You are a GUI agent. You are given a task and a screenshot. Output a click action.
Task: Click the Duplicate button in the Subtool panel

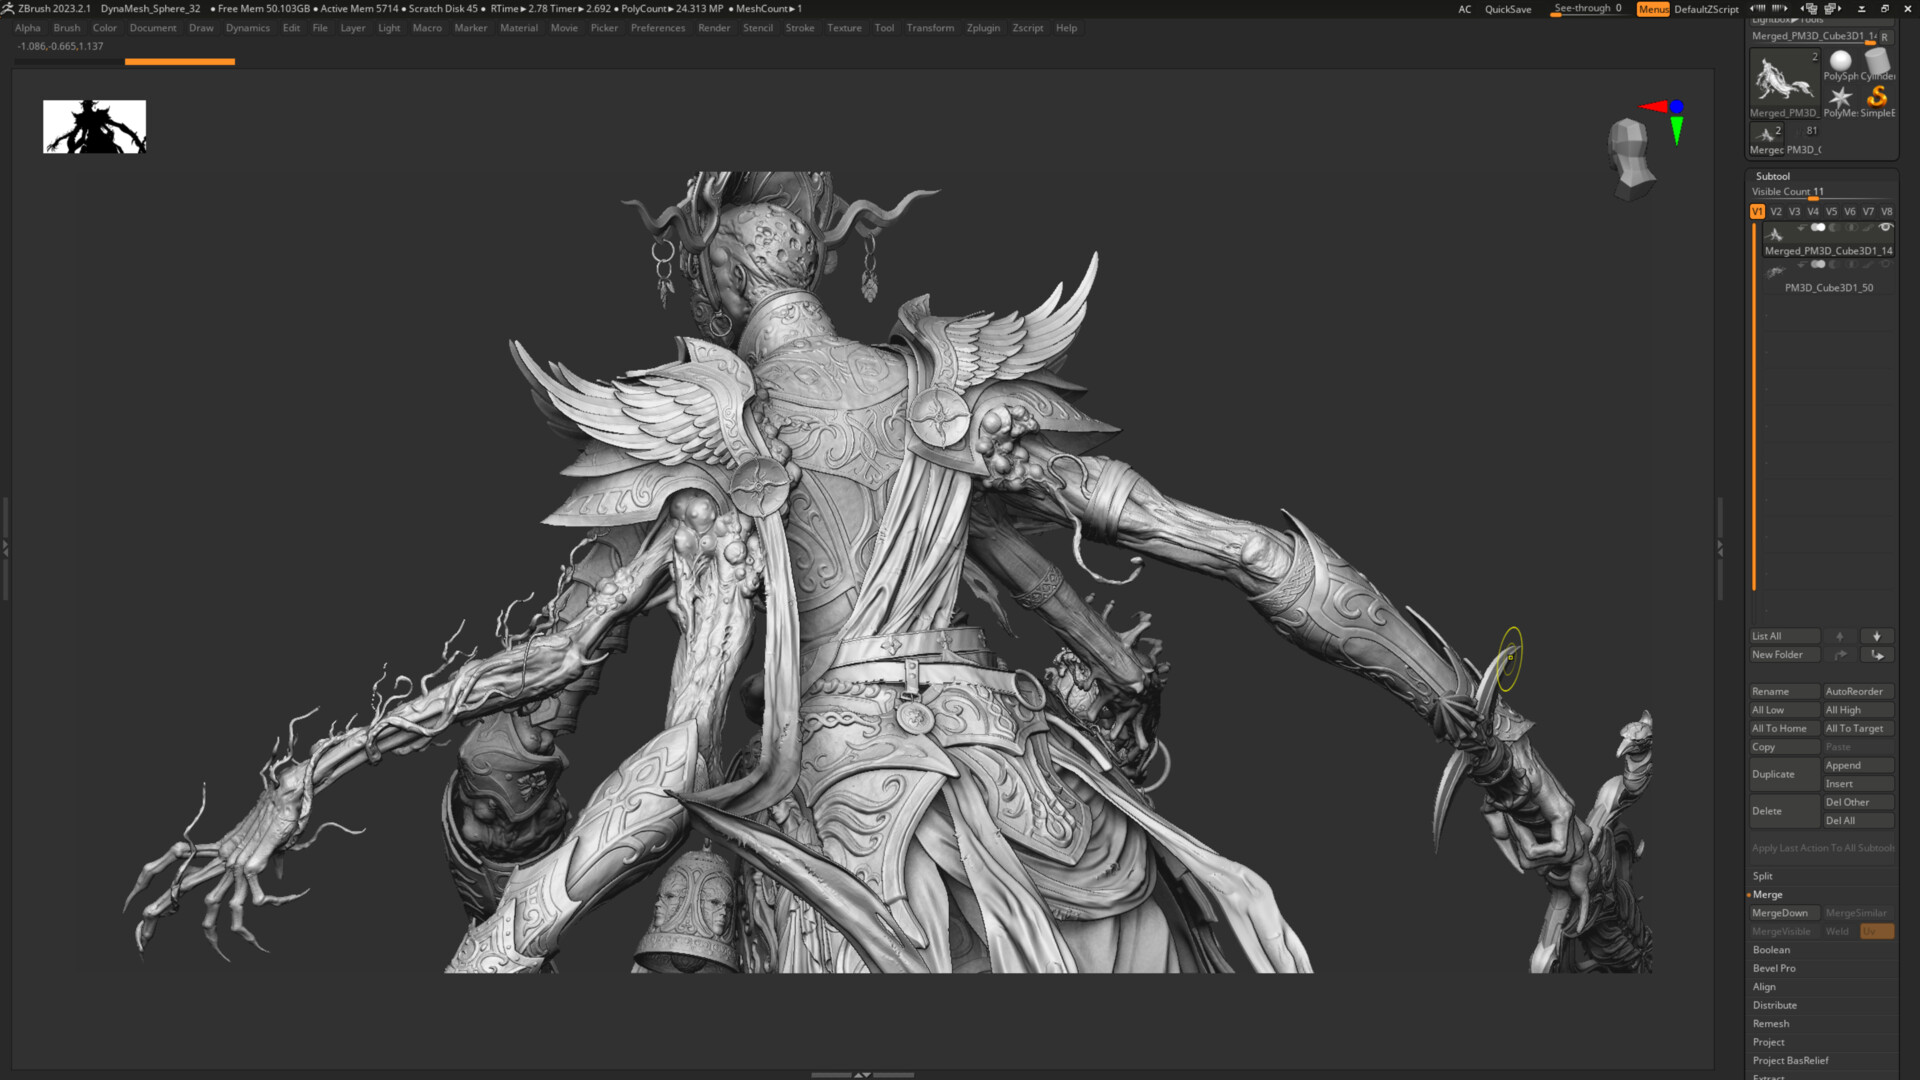pos(1772,773)
